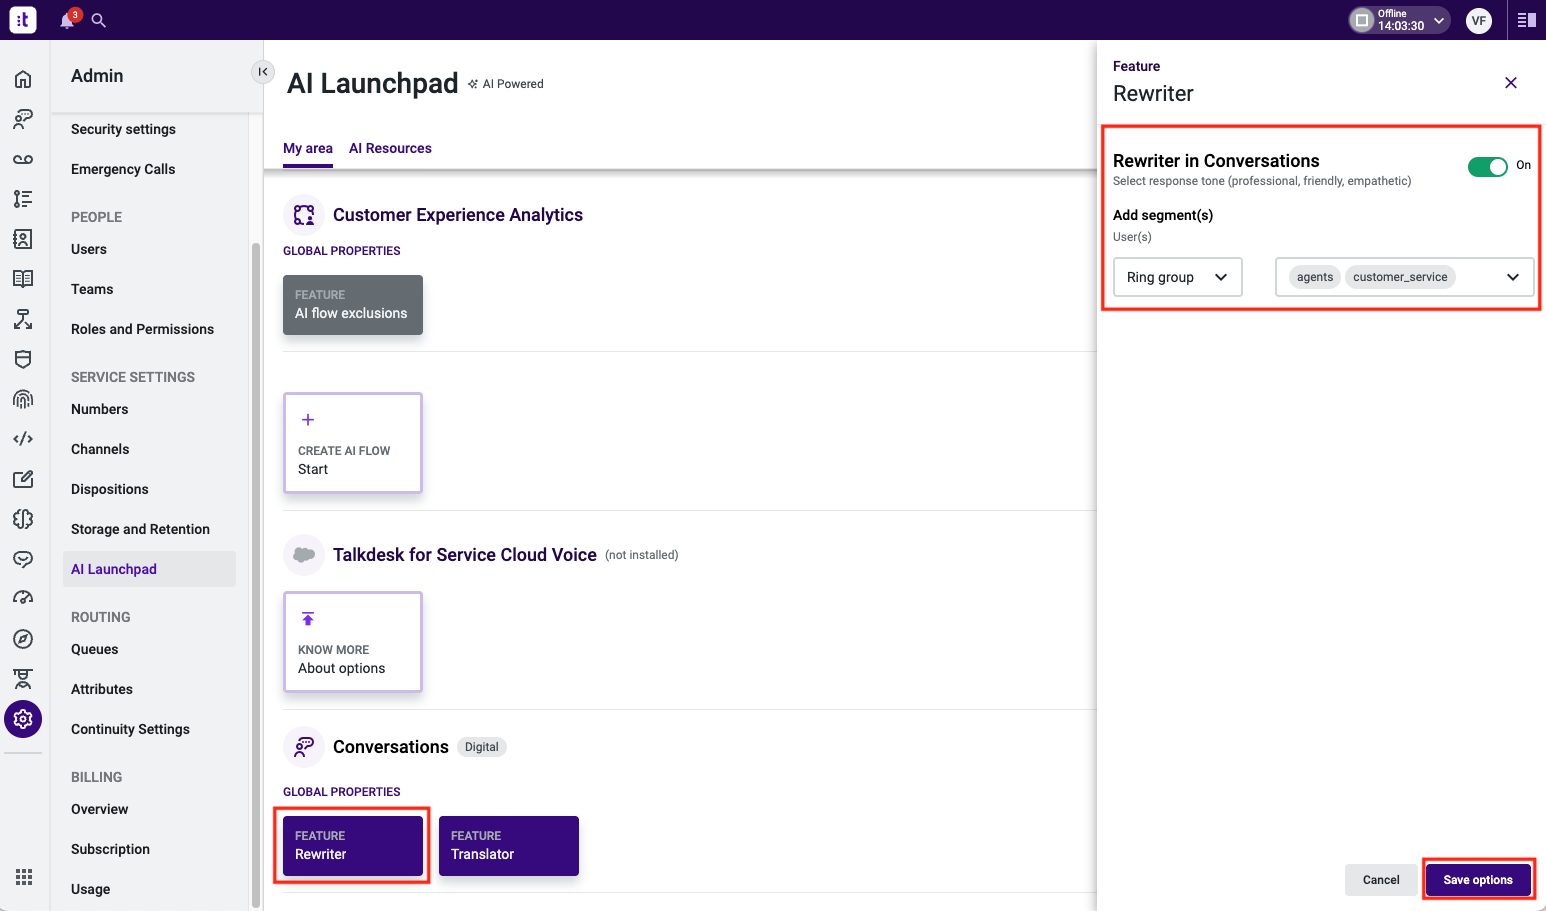Viewport: 1546px width, 911px height.
Task: Click Cancel in Rewriter panel
Action: (1381, 880)
